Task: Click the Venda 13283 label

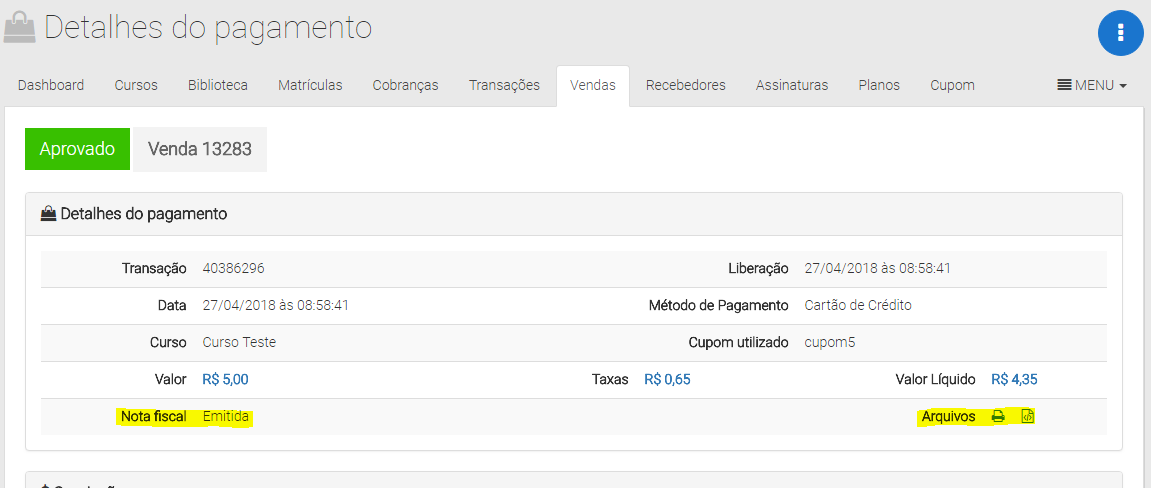Action: tap(200, 150)
